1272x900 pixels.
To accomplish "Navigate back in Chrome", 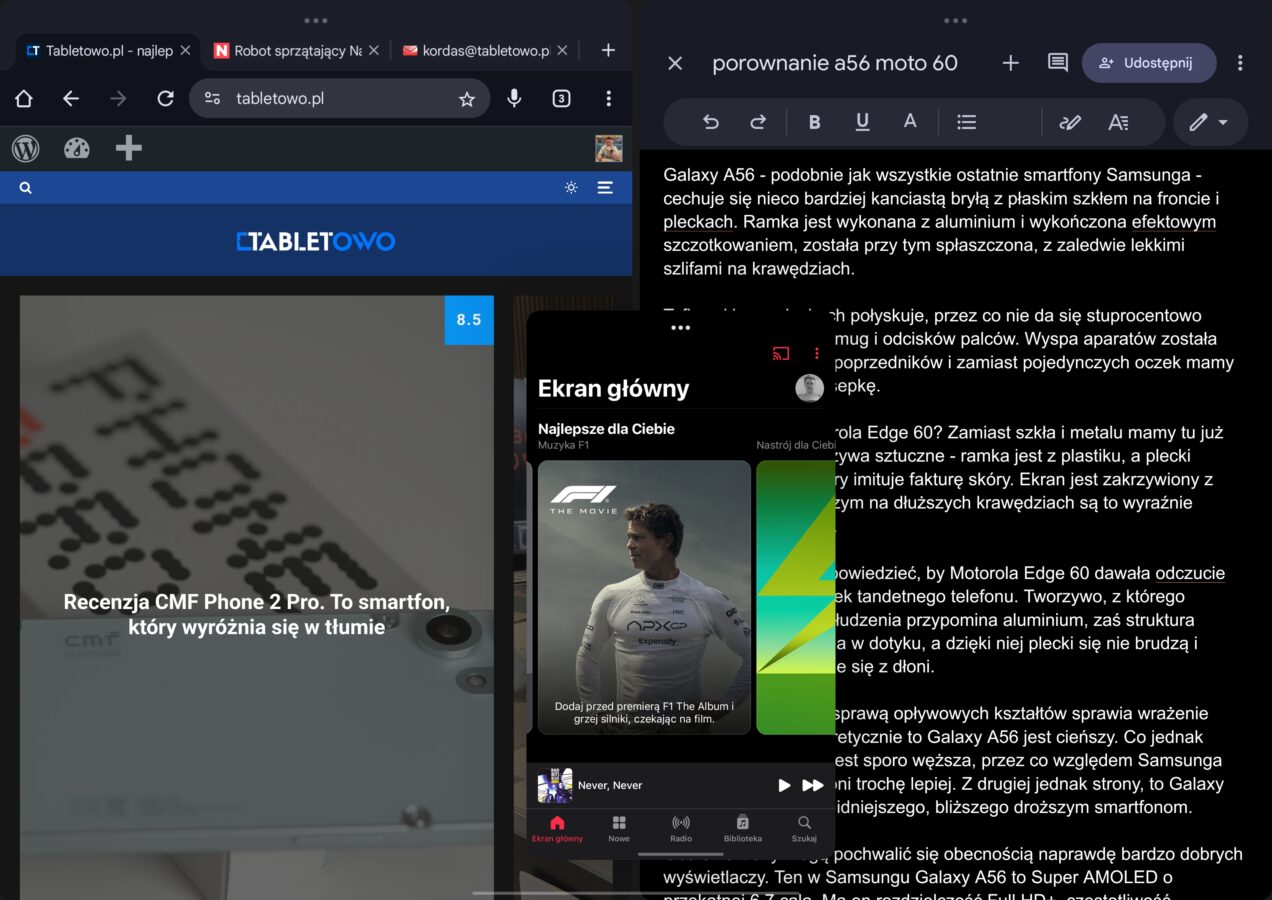I will point(71,98).
